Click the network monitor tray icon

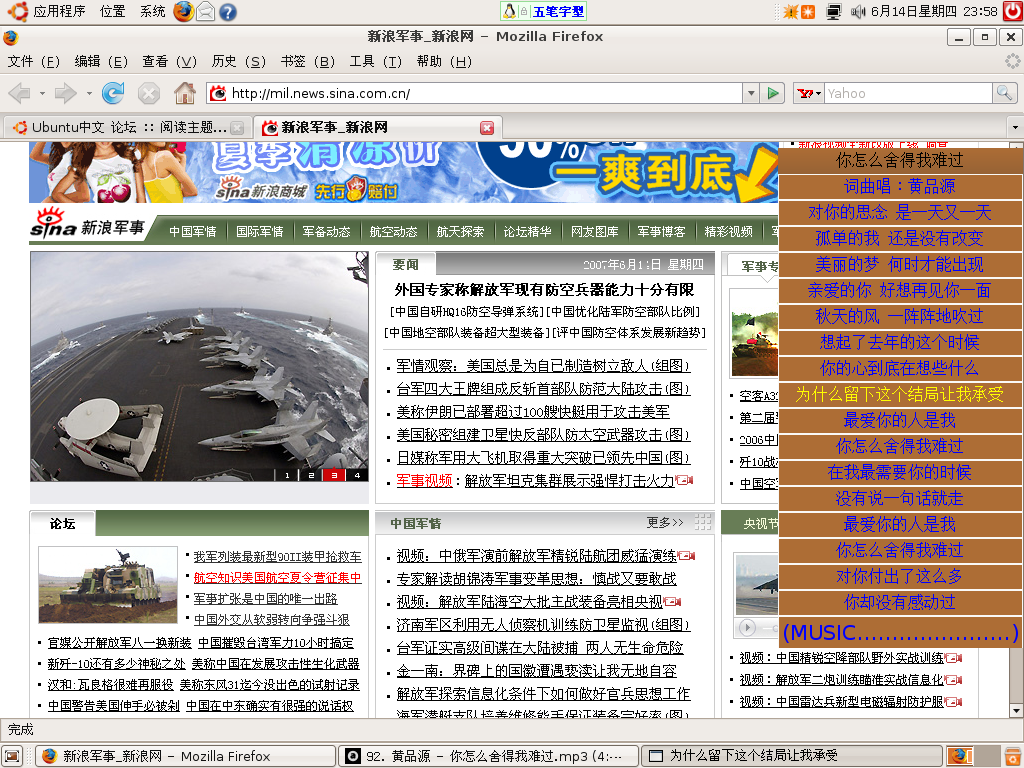tap(833, 11)
